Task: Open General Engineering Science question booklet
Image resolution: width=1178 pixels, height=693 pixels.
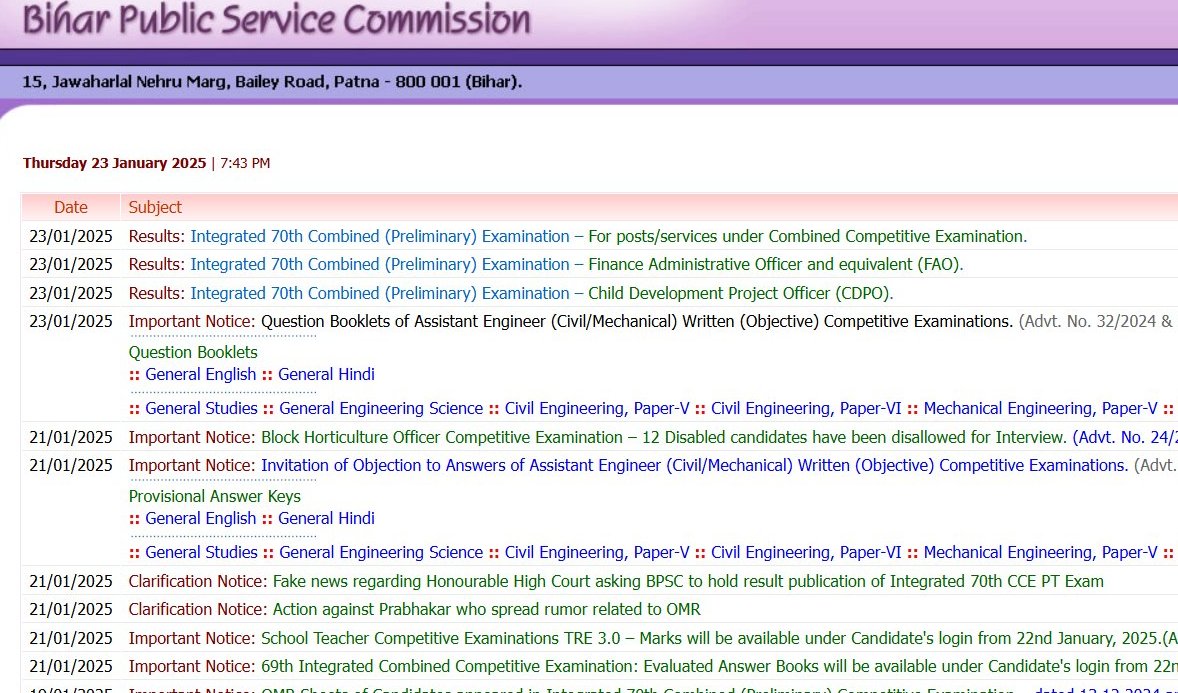Action: pos(381,408)
